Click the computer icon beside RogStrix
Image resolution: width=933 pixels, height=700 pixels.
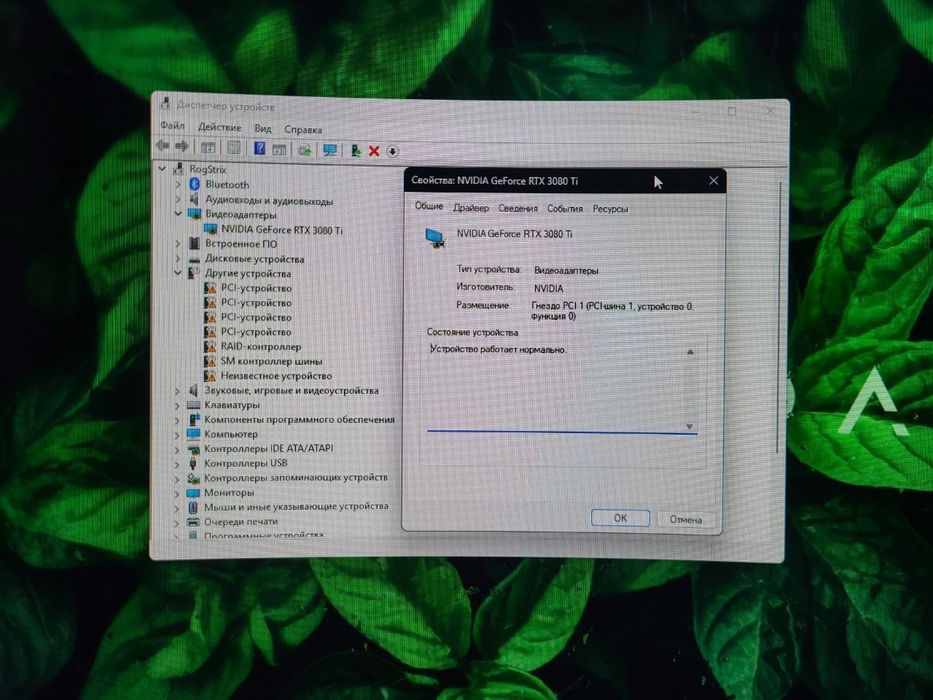178,169
